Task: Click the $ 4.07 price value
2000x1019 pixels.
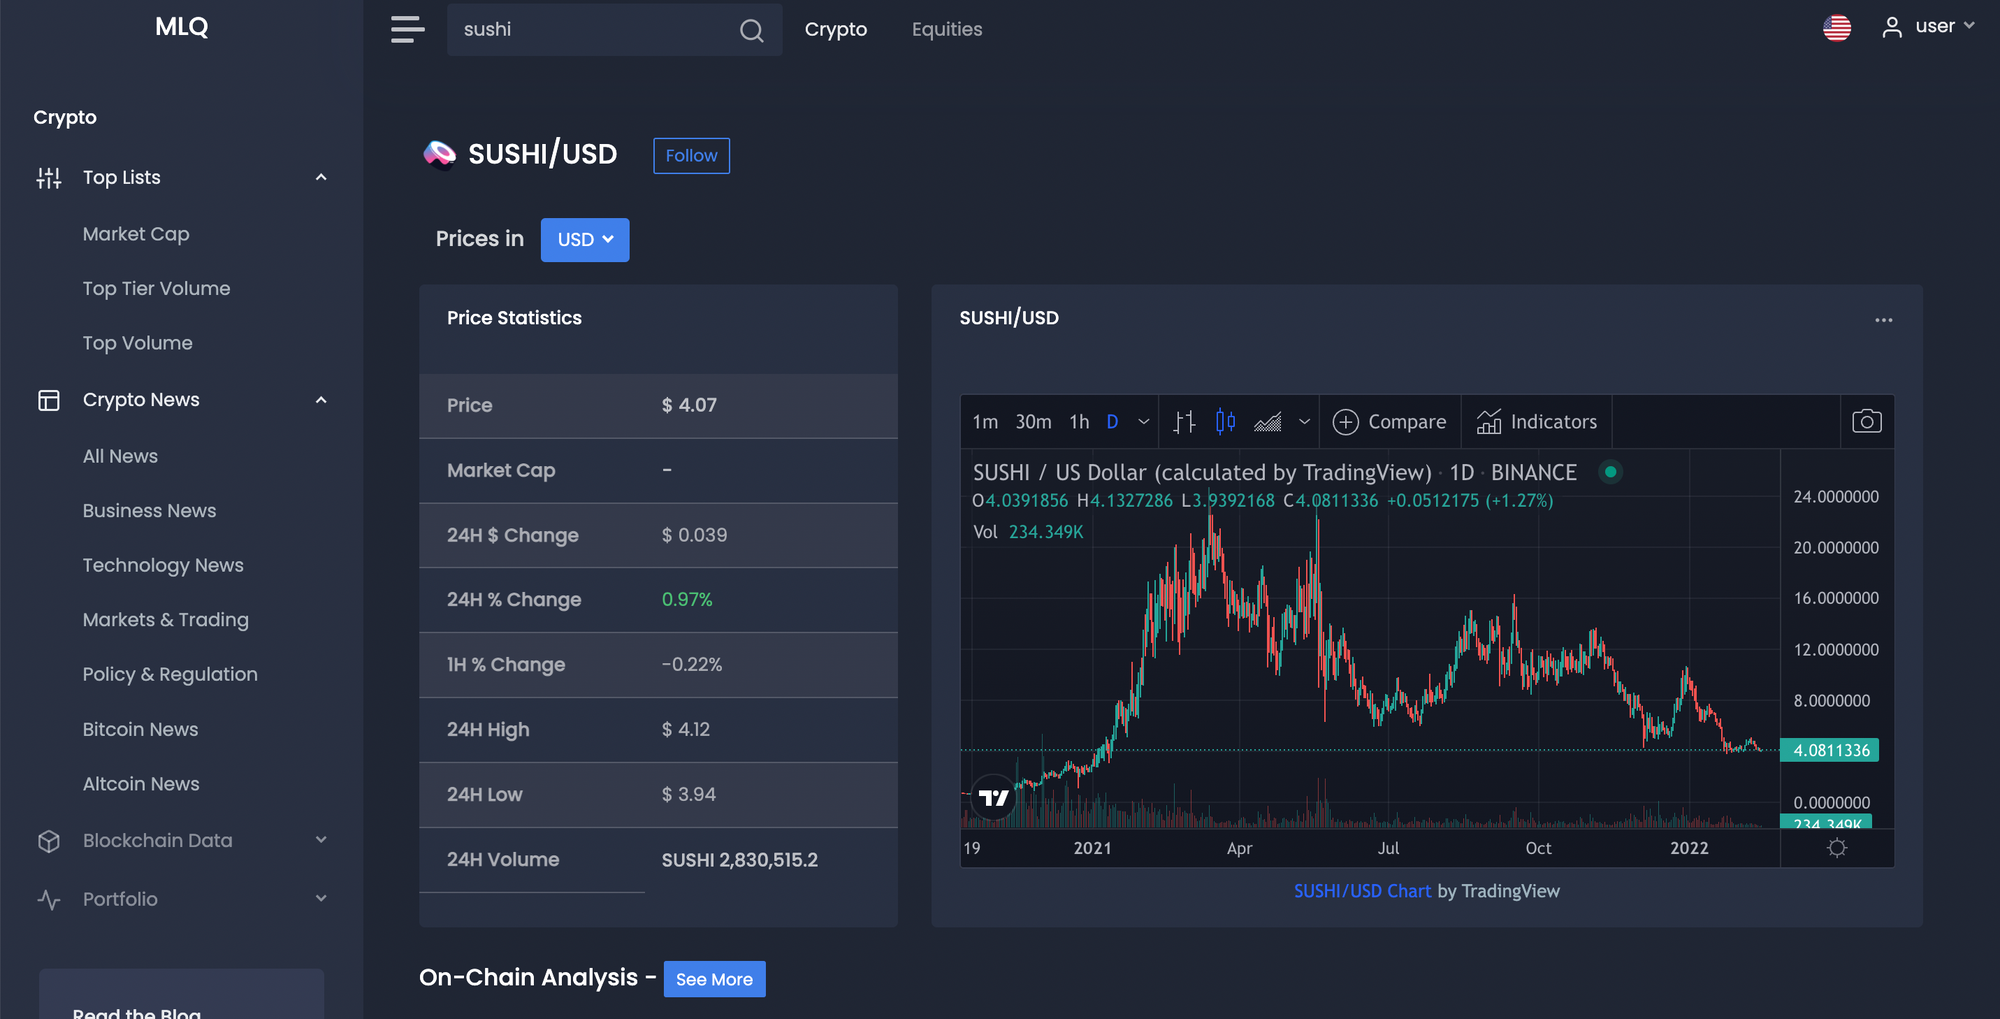Action: pos(689,405)
